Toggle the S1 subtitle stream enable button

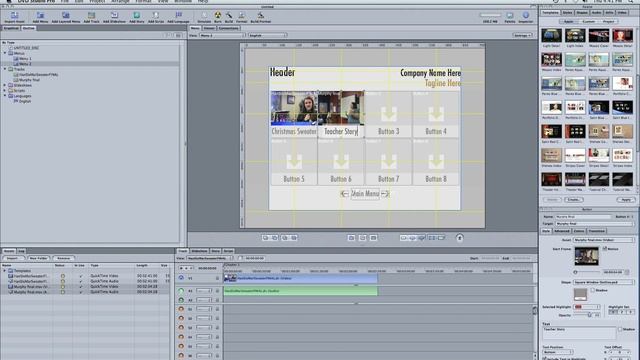click(181, 309)
